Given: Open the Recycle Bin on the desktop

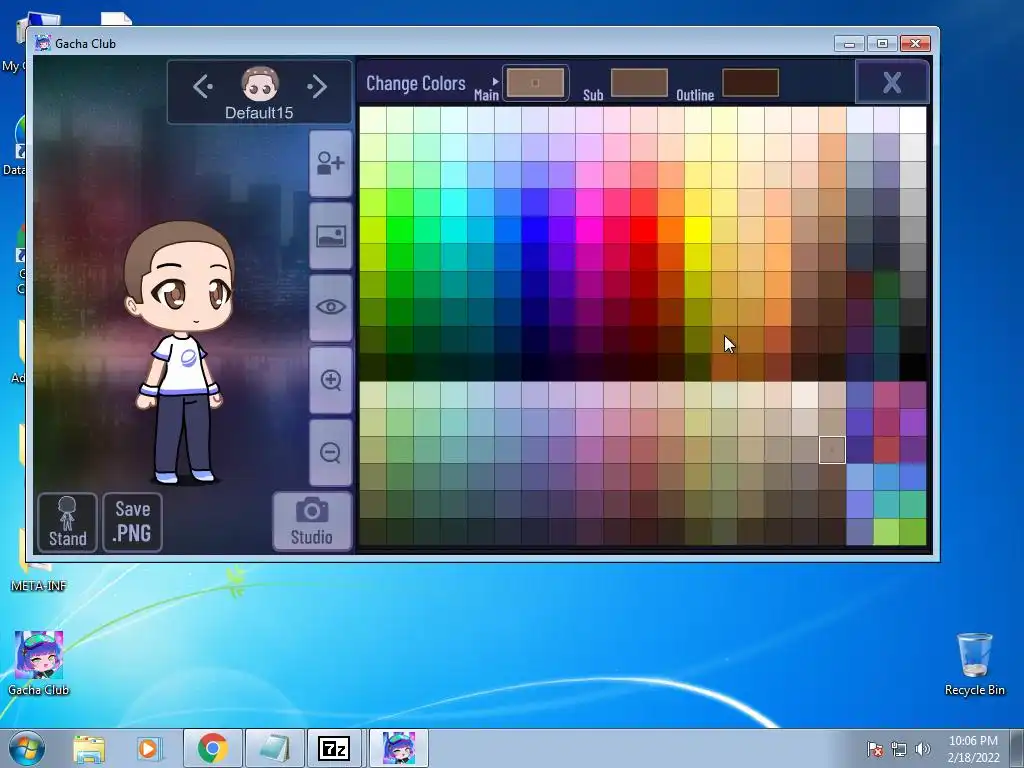Looking at the screenshot, I should click(x=974, y=664).
